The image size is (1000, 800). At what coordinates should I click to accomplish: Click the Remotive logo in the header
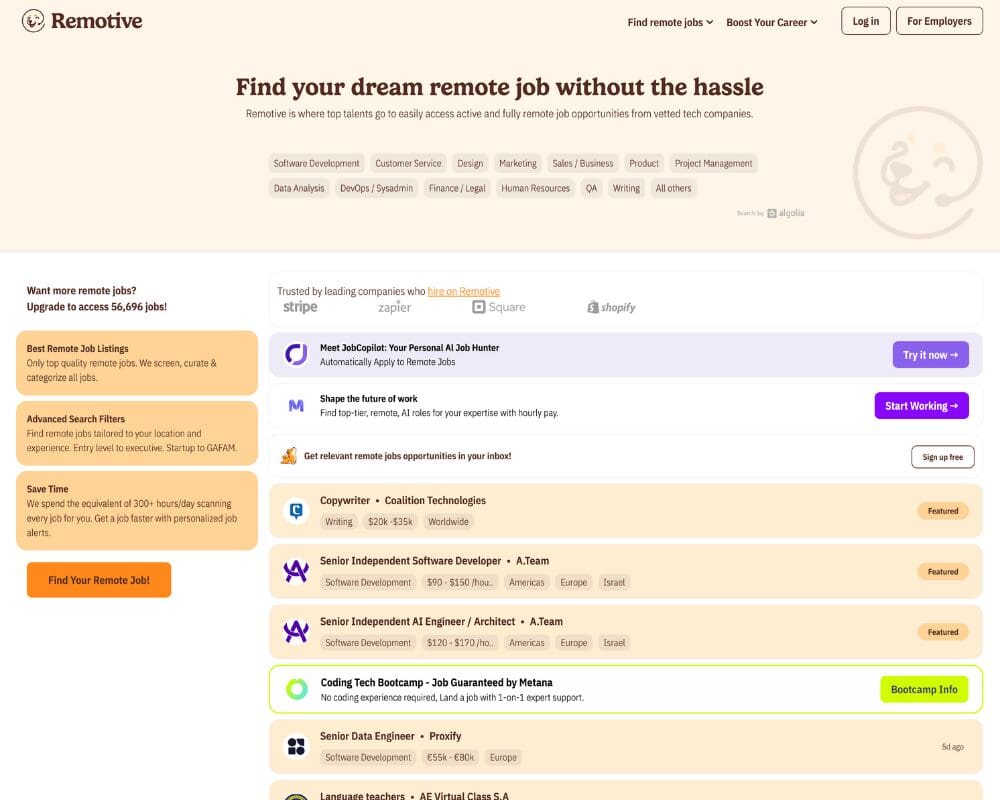(82, 21)
